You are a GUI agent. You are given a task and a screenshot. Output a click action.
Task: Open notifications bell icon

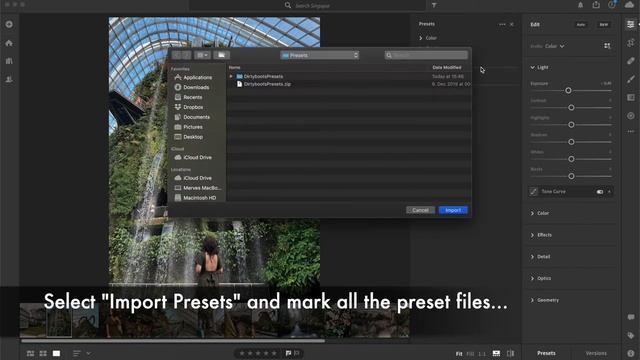[x=580, y=5]
